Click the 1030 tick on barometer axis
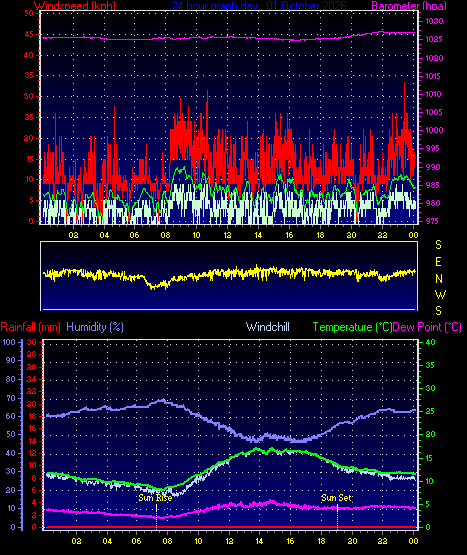467x555 pixels. 434,21
